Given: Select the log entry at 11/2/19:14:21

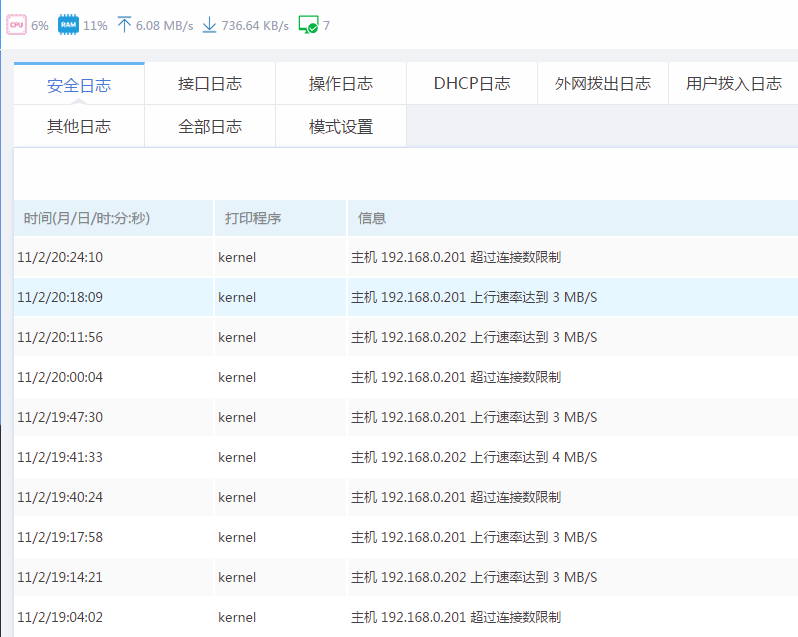Looking at the screenshot, I should click(x=406, y=577).
